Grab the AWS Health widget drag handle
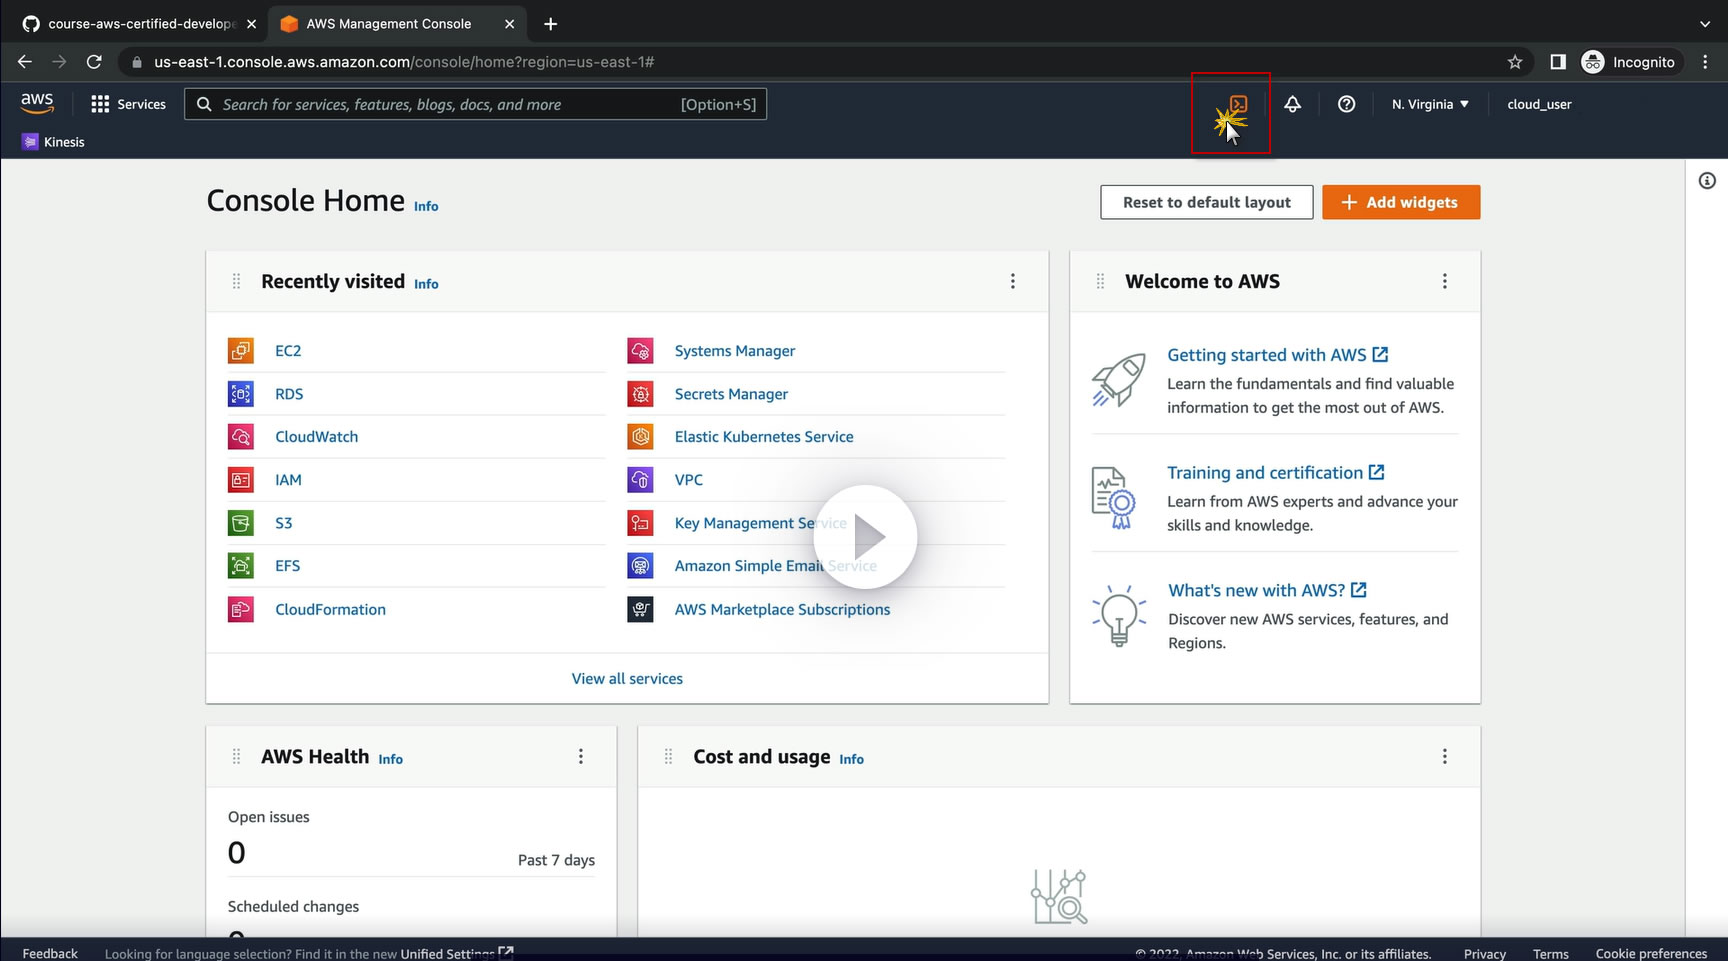 pos(237,757)
